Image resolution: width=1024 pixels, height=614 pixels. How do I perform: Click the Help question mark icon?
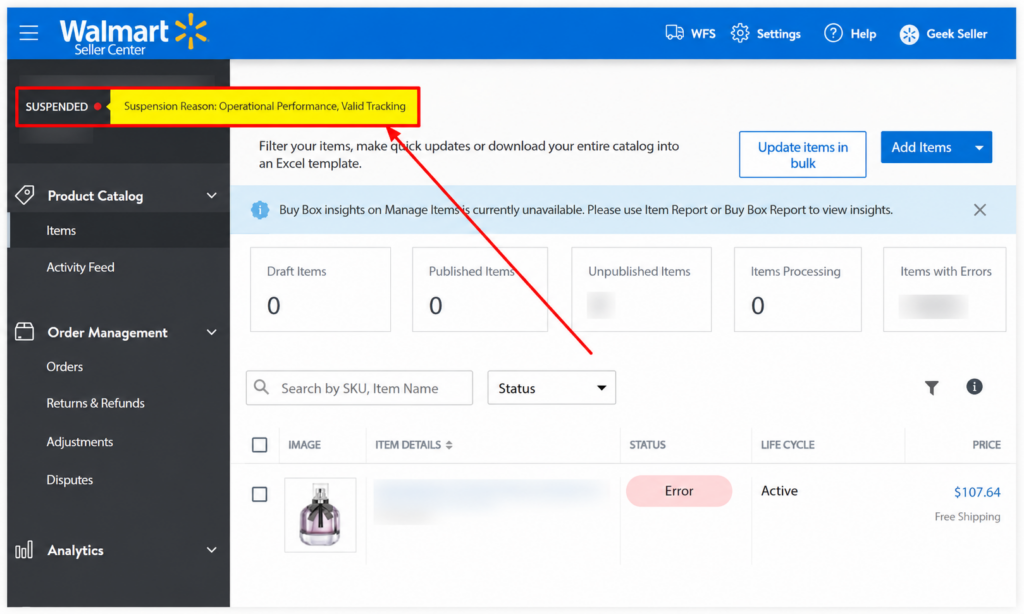tap(833, 33)
